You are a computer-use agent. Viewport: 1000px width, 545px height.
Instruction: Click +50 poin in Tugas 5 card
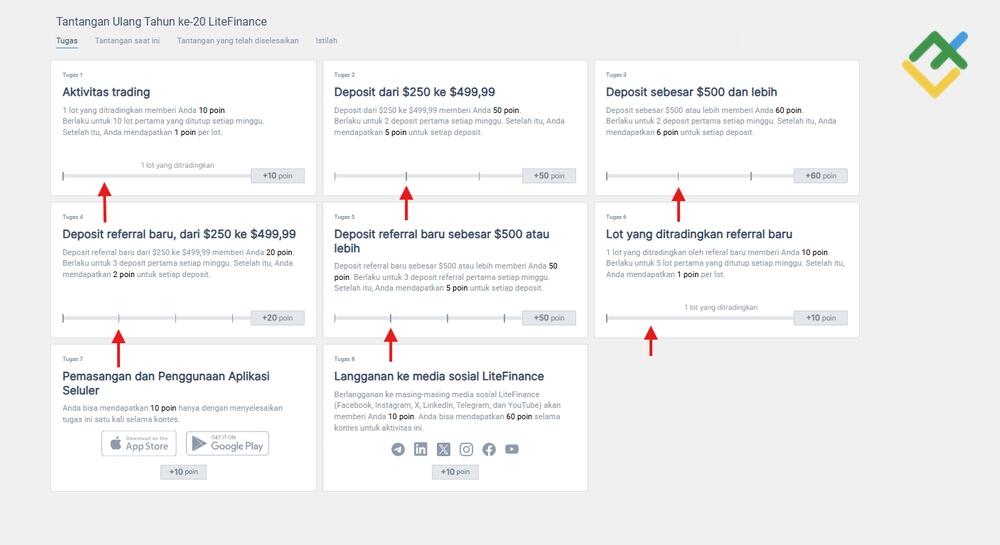click(549, 318)
